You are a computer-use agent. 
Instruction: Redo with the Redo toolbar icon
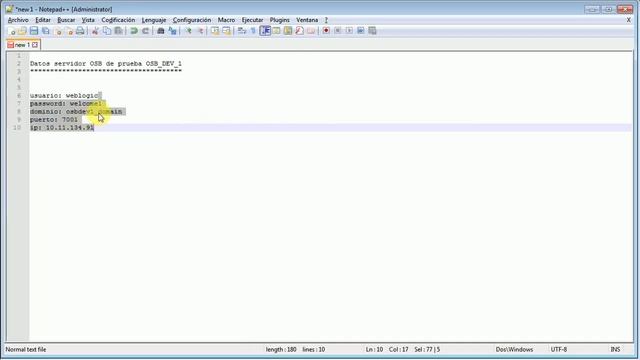pos(146,31)
